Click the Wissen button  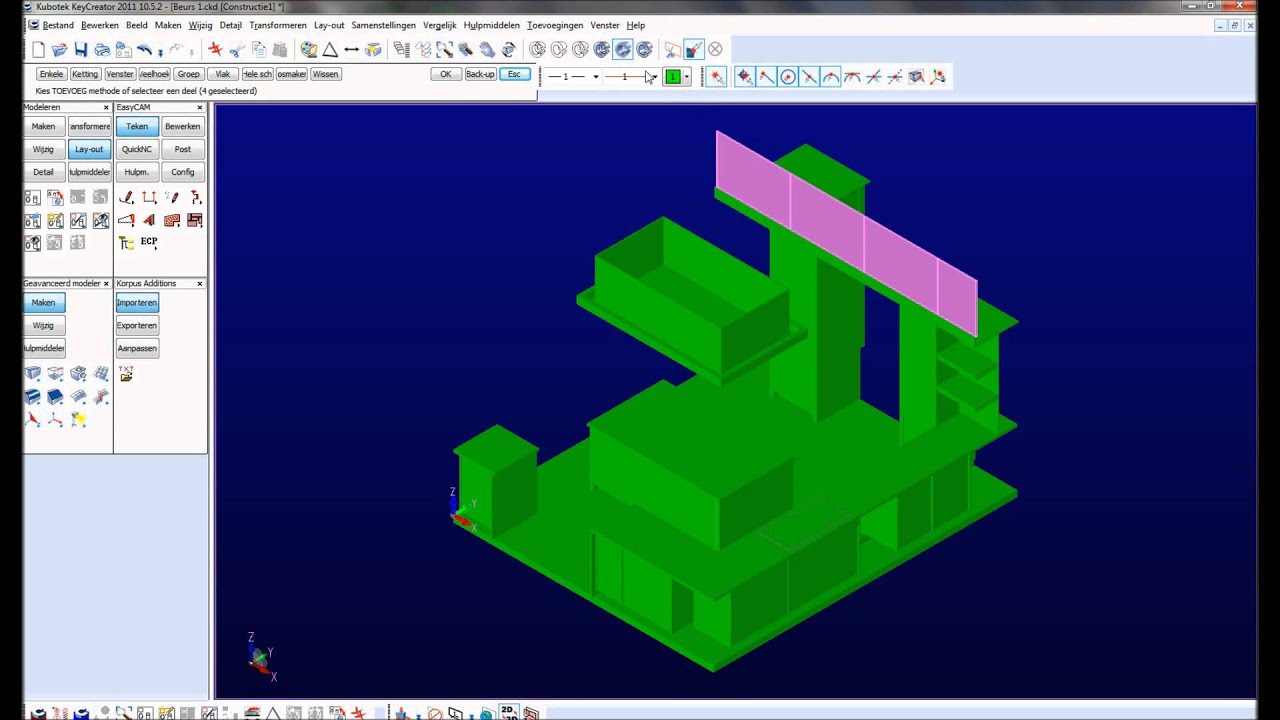click(325, 74)
